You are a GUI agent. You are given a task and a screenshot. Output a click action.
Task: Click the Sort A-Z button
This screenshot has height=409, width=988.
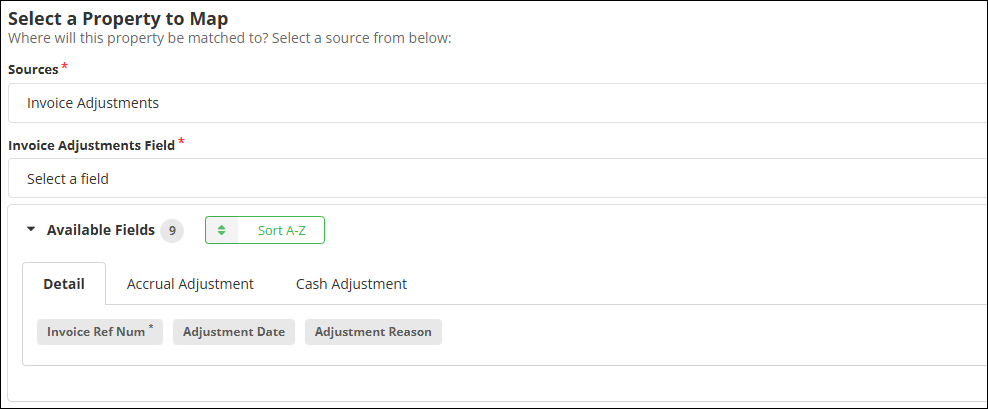281,230
